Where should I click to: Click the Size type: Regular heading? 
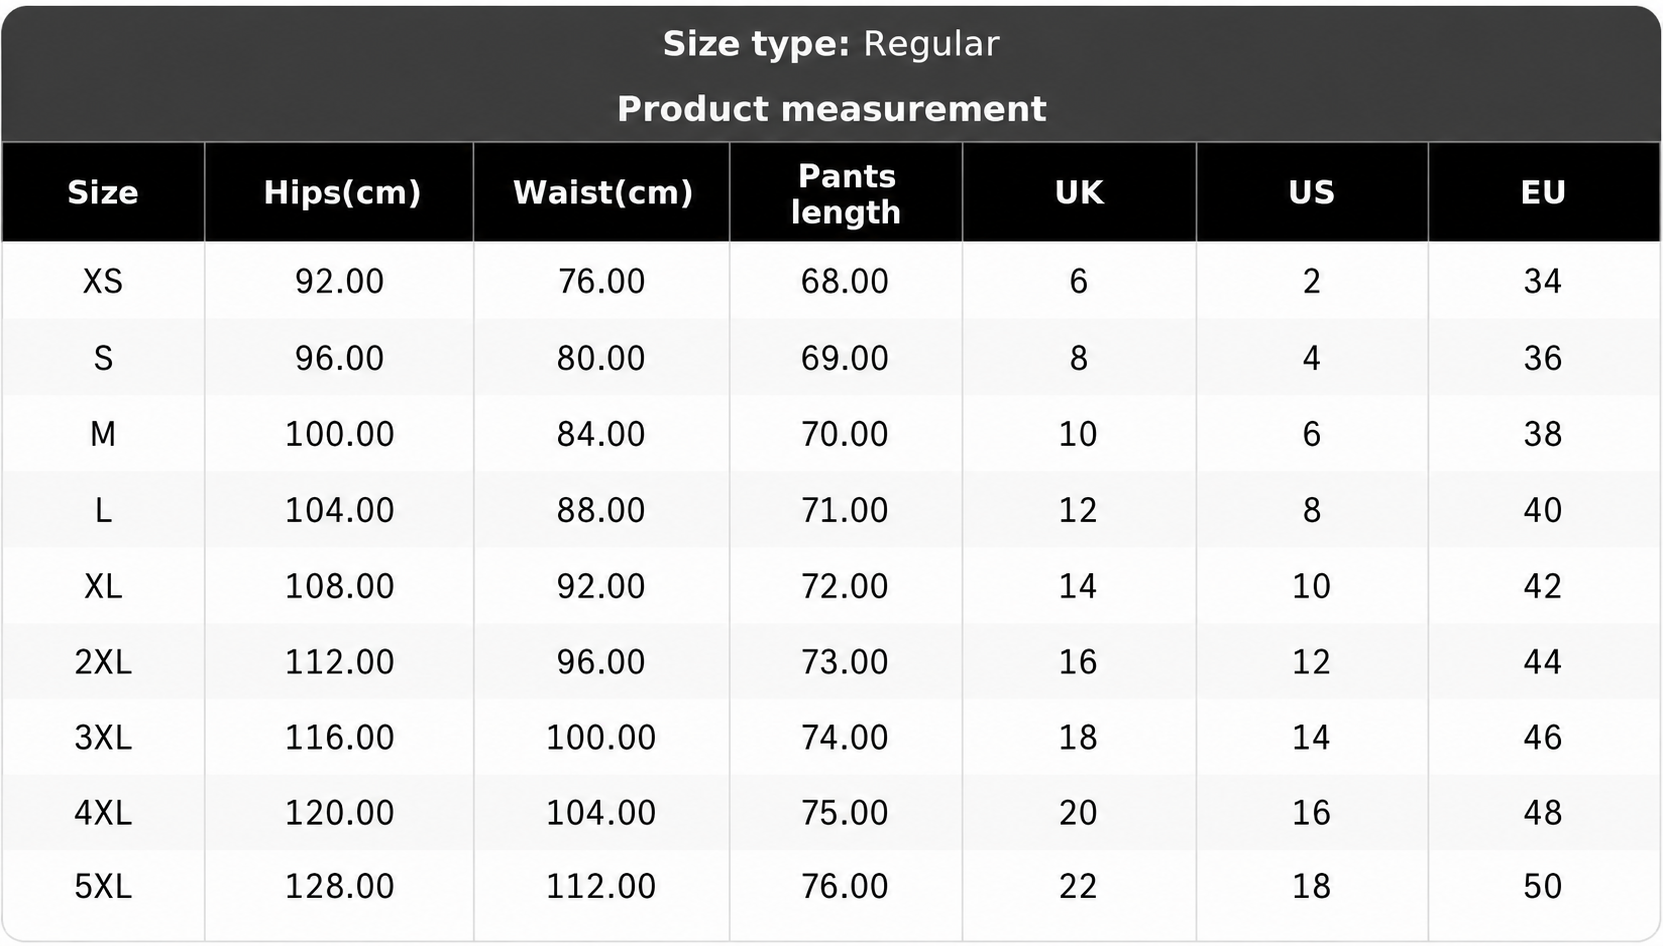pyautogui.click(x=831, y=44)
